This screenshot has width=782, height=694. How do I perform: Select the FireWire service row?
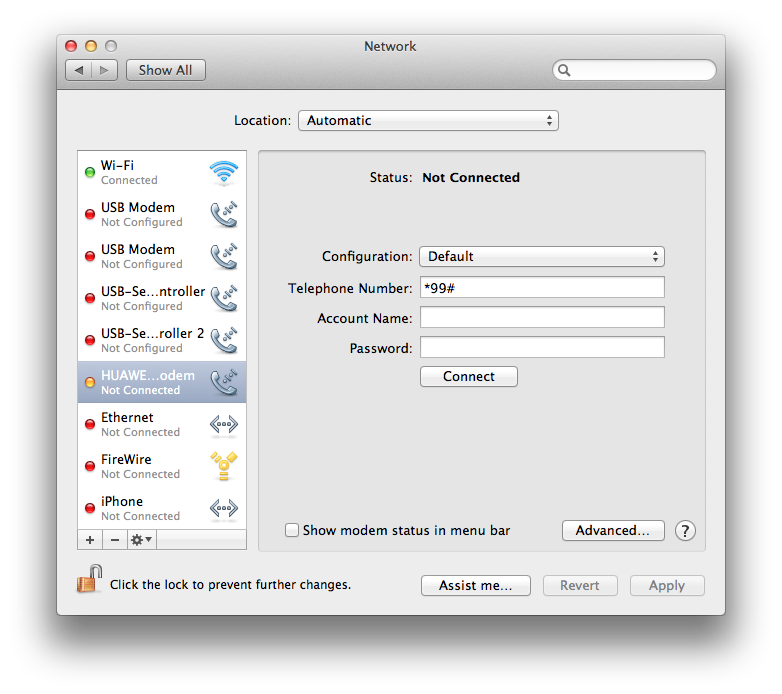[x=162, y=466]
